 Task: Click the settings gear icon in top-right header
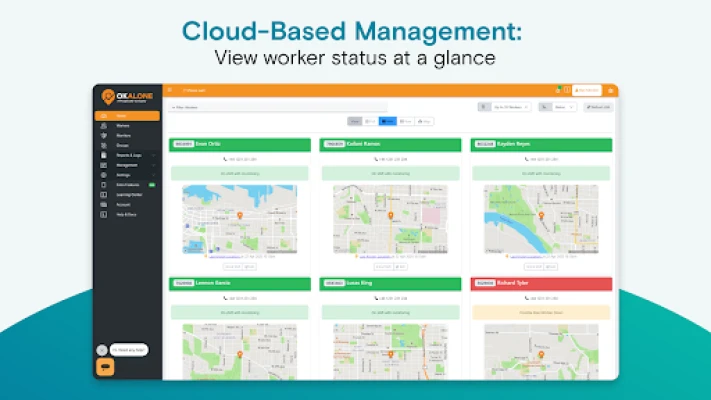click(611, 90)
